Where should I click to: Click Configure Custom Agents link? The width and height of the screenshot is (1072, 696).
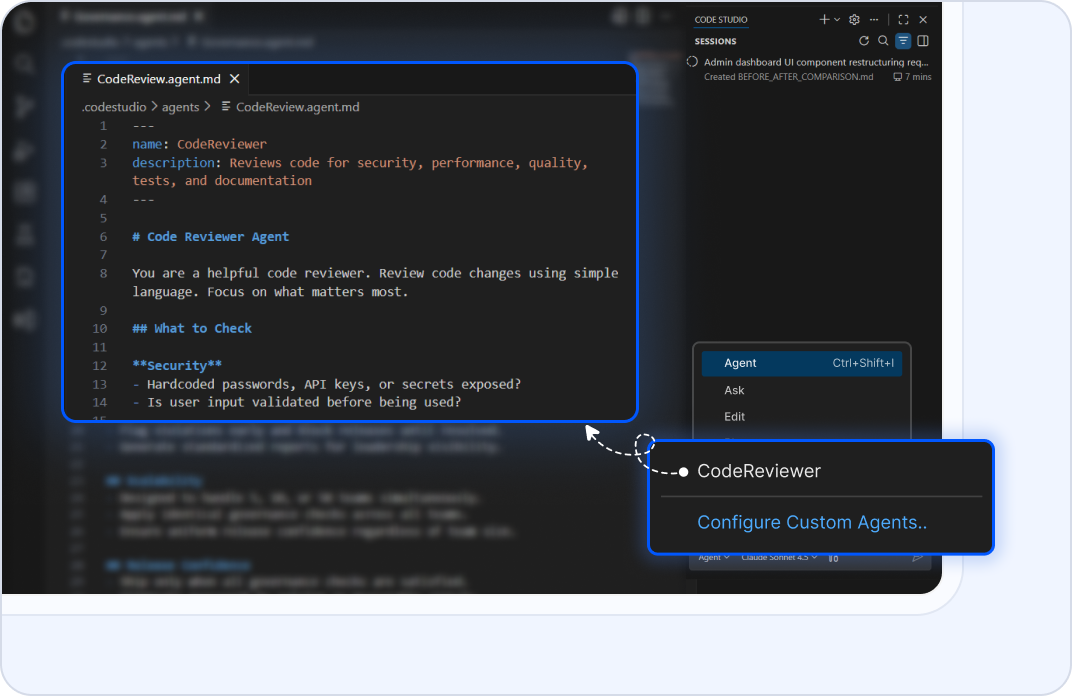click(x=811, y=523)
